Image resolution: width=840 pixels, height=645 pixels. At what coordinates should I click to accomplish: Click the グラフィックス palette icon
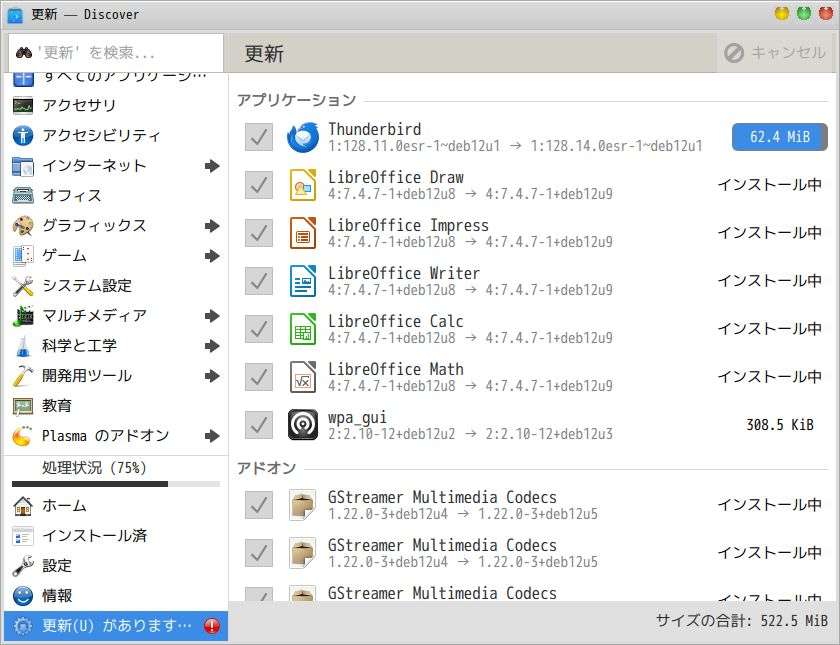(23, 226)
